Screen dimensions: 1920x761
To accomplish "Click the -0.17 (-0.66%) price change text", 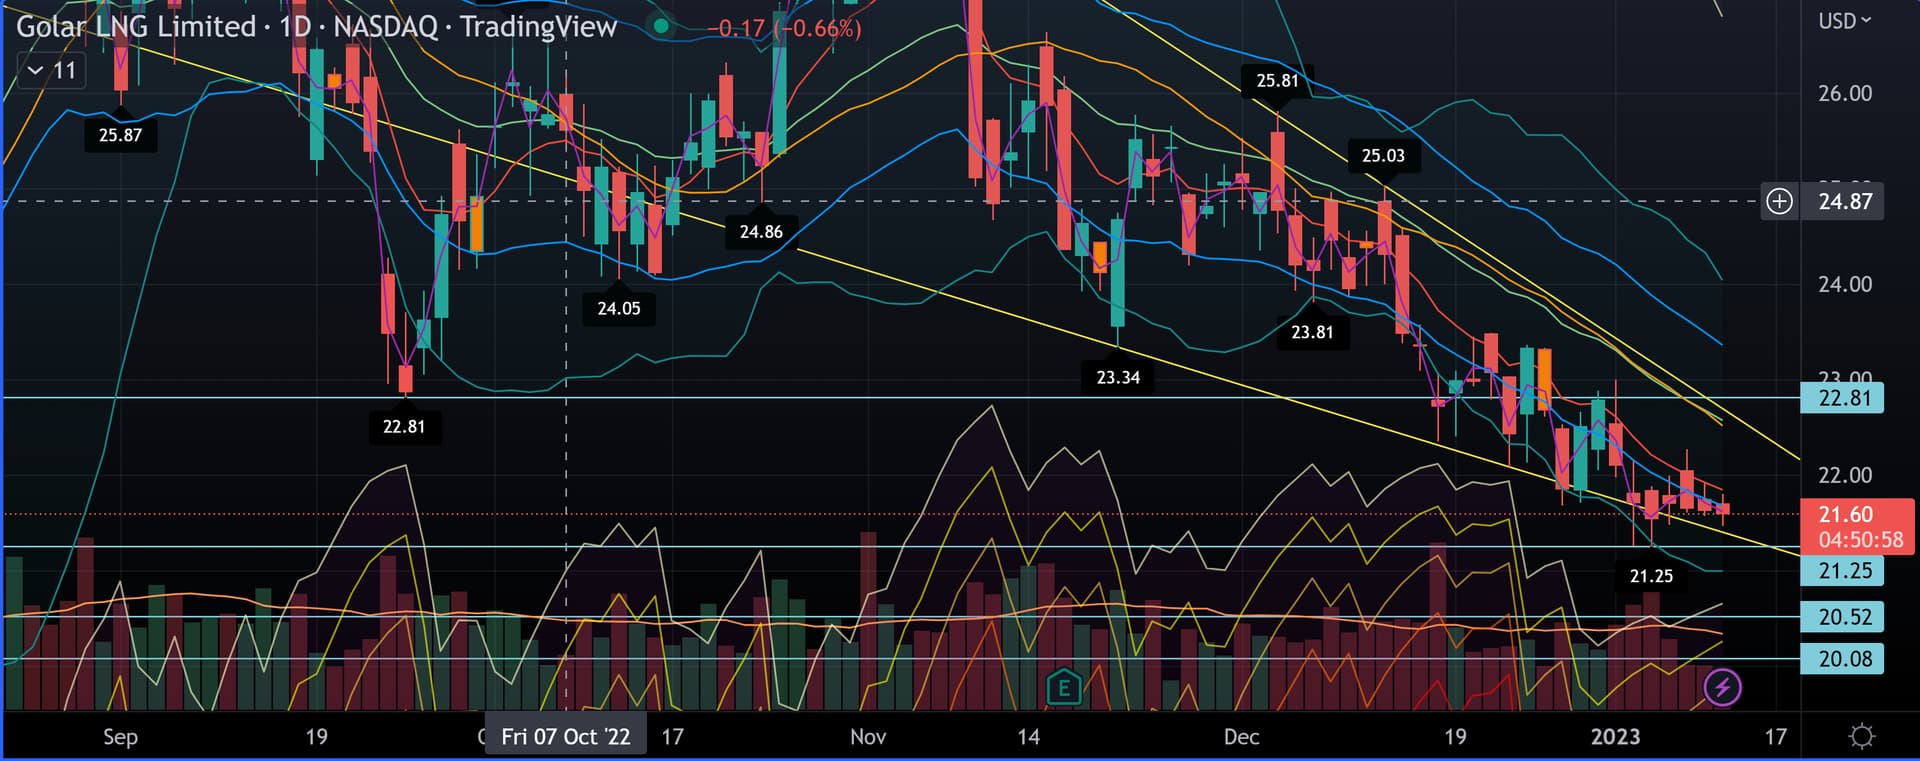I will (x=784, y=28).
